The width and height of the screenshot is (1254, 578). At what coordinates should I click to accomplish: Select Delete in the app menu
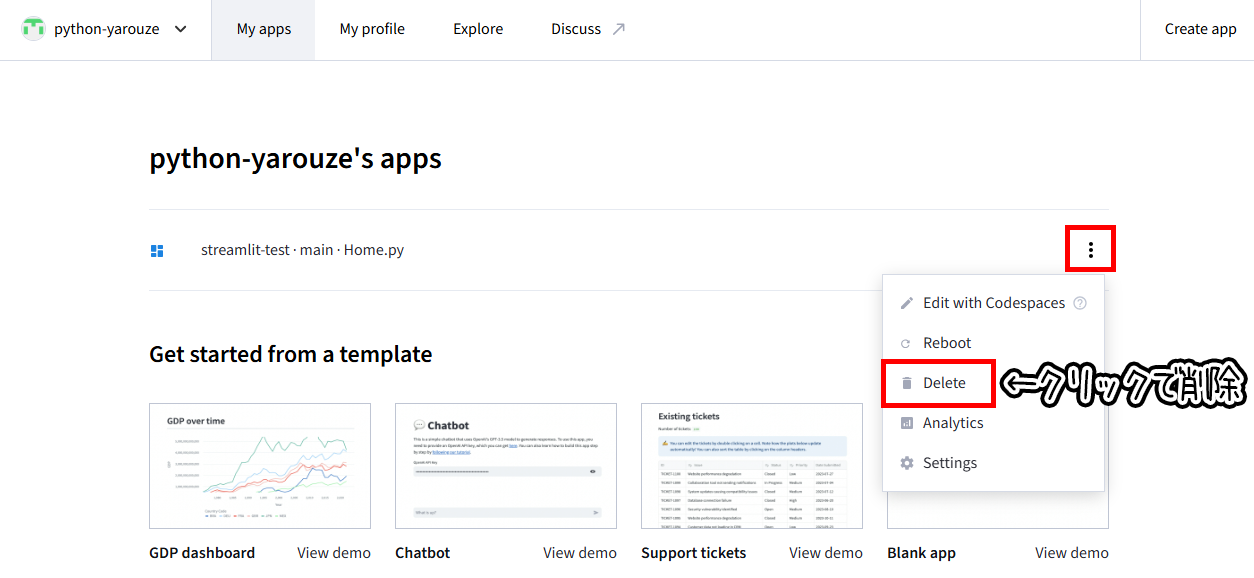[x=993, y=383]
